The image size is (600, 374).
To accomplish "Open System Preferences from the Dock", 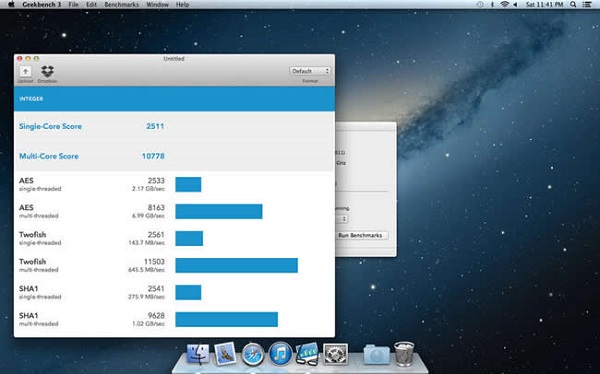I will coord(336,354).
